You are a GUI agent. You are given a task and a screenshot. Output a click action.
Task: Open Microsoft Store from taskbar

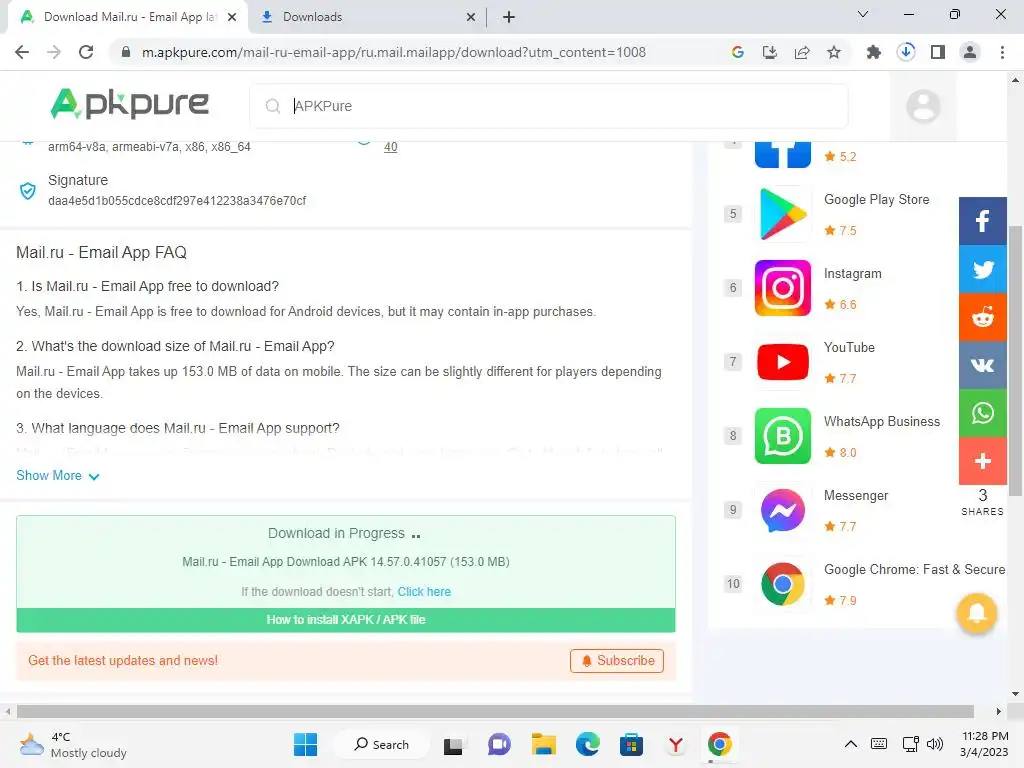point(631,744)
